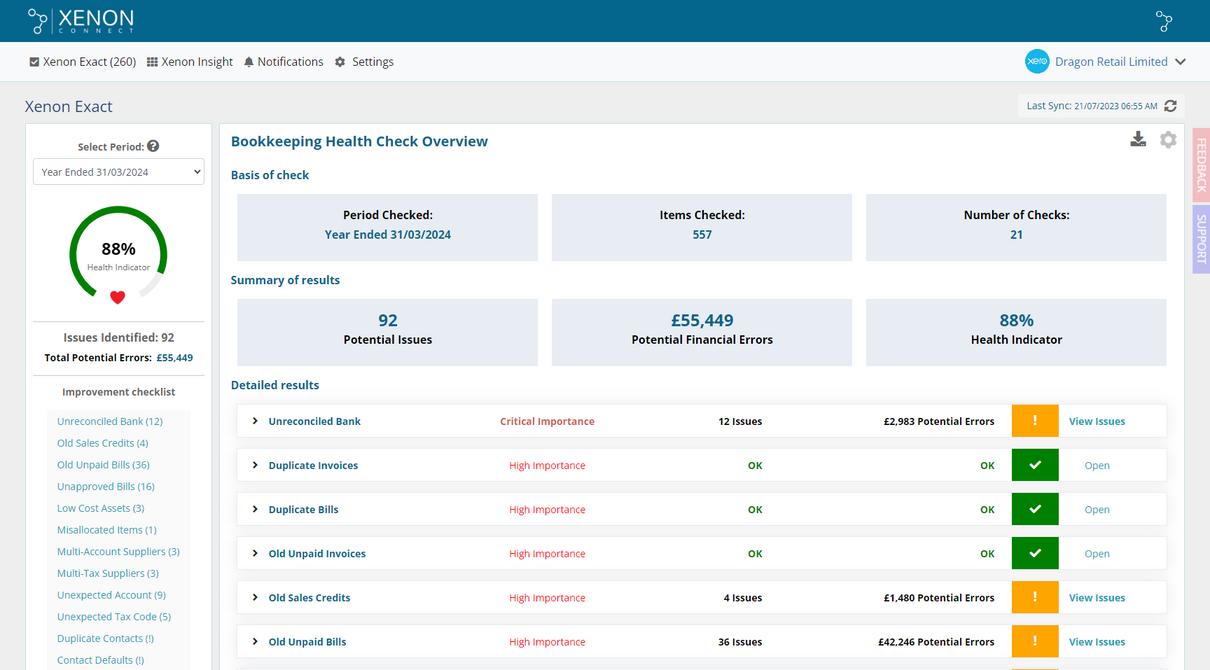Open health check settings gear icon
The width and height of the screenshot is (1210, 670).
[1168, 140]
